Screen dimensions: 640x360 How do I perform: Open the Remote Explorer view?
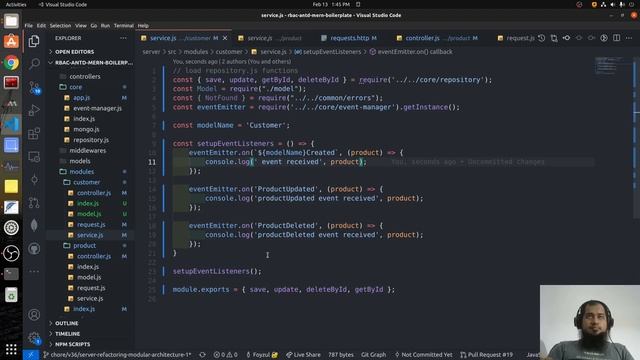[x=34, y=157]
